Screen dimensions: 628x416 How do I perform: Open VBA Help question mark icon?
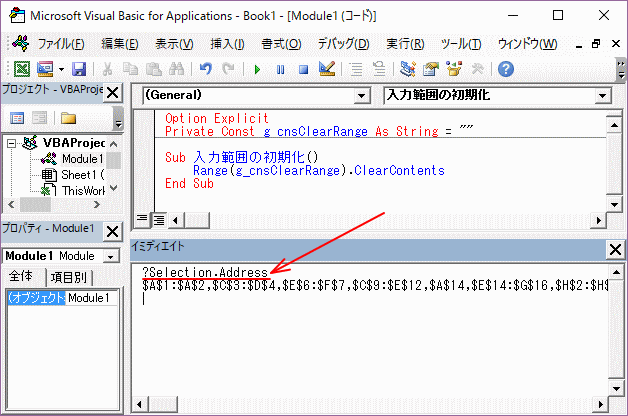click(x=506, y=69)
